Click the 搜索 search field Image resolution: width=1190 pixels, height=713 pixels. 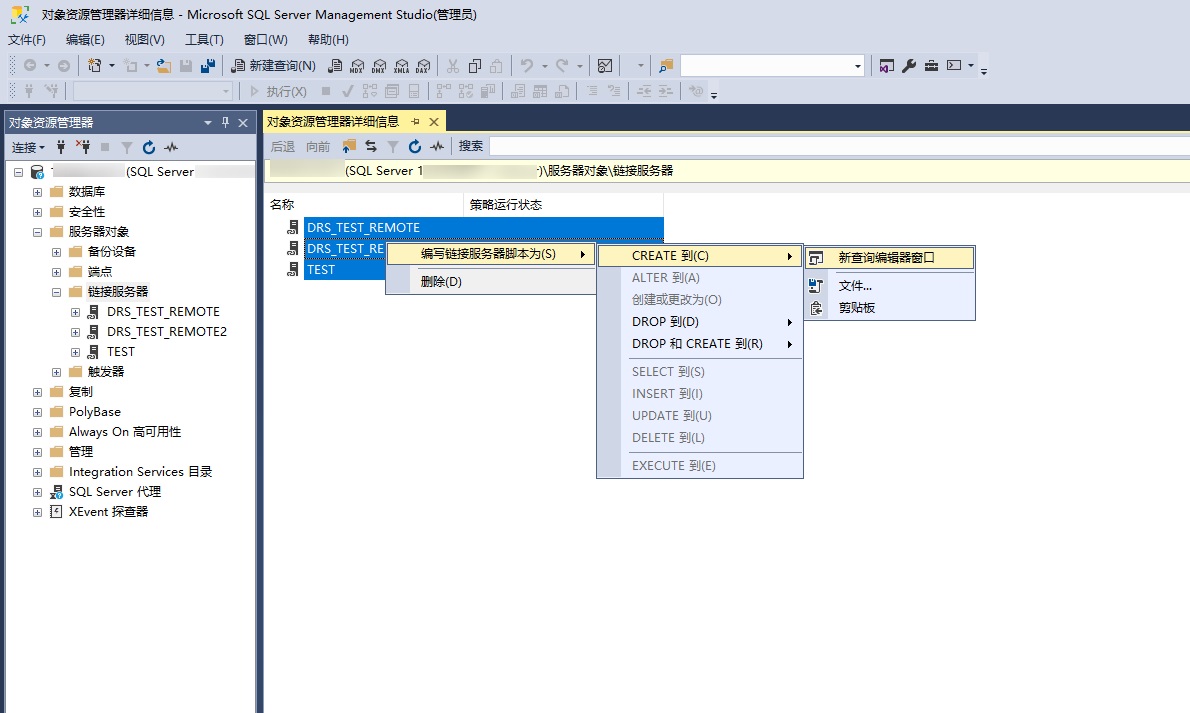click(839, 146)
